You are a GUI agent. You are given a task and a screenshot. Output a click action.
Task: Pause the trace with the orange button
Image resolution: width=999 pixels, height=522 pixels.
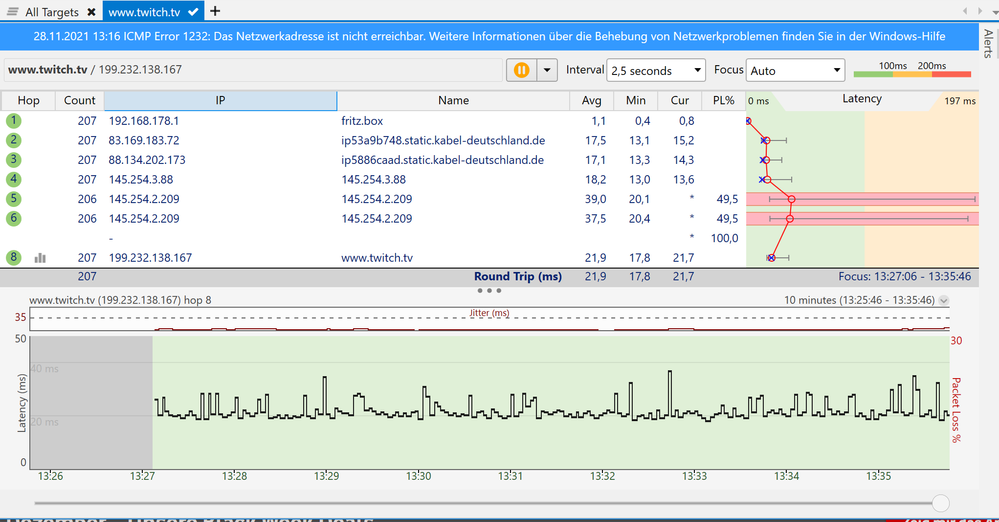pos(521,70)
